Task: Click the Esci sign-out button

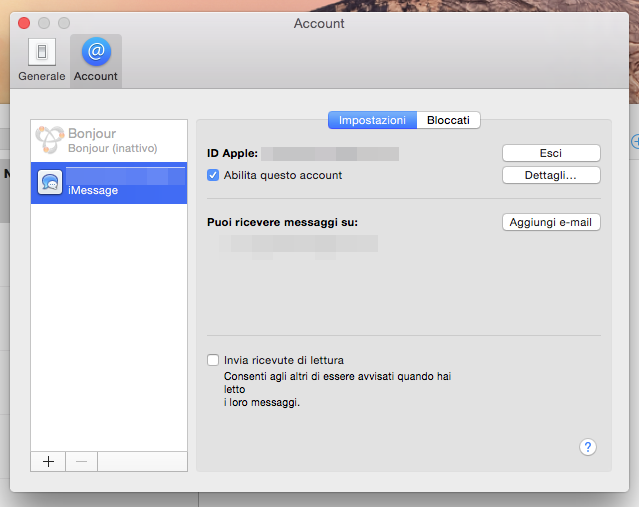Action: pos(551,153)
